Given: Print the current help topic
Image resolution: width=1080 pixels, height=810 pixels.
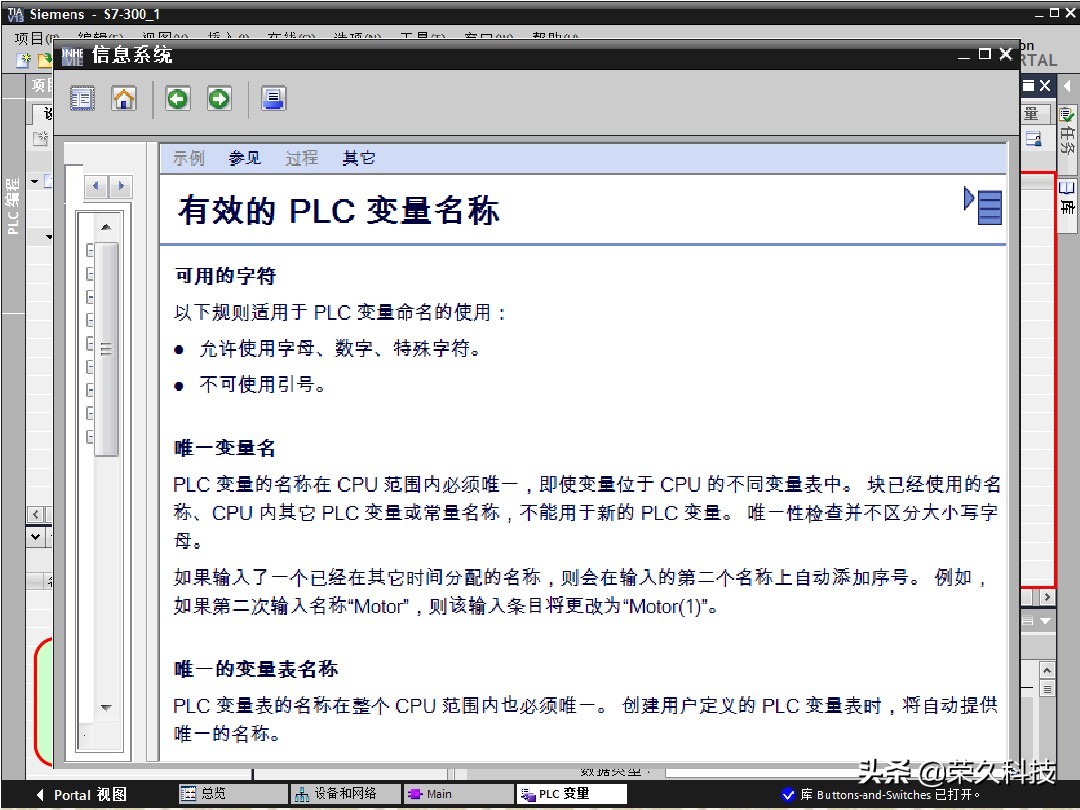Looking at the screenshot, I should point(272,98).
